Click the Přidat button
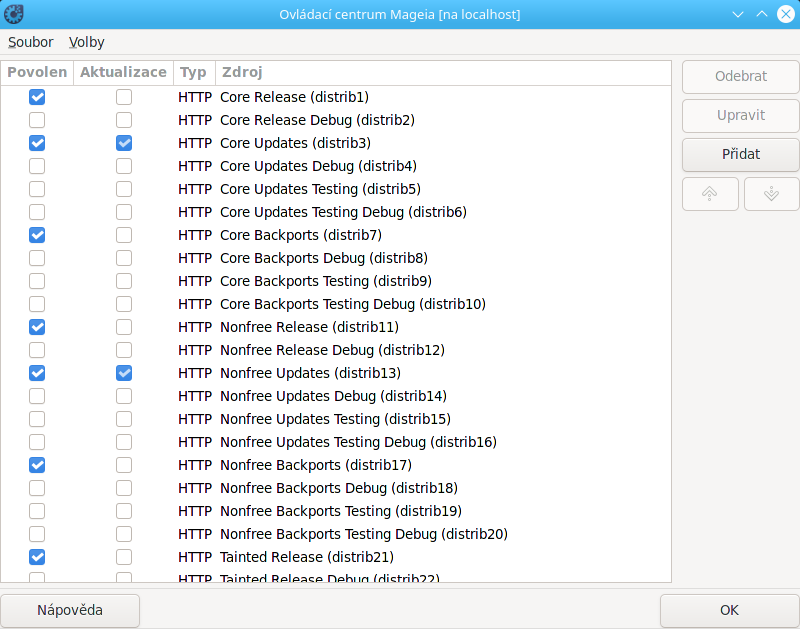 (x=741, y=154)
